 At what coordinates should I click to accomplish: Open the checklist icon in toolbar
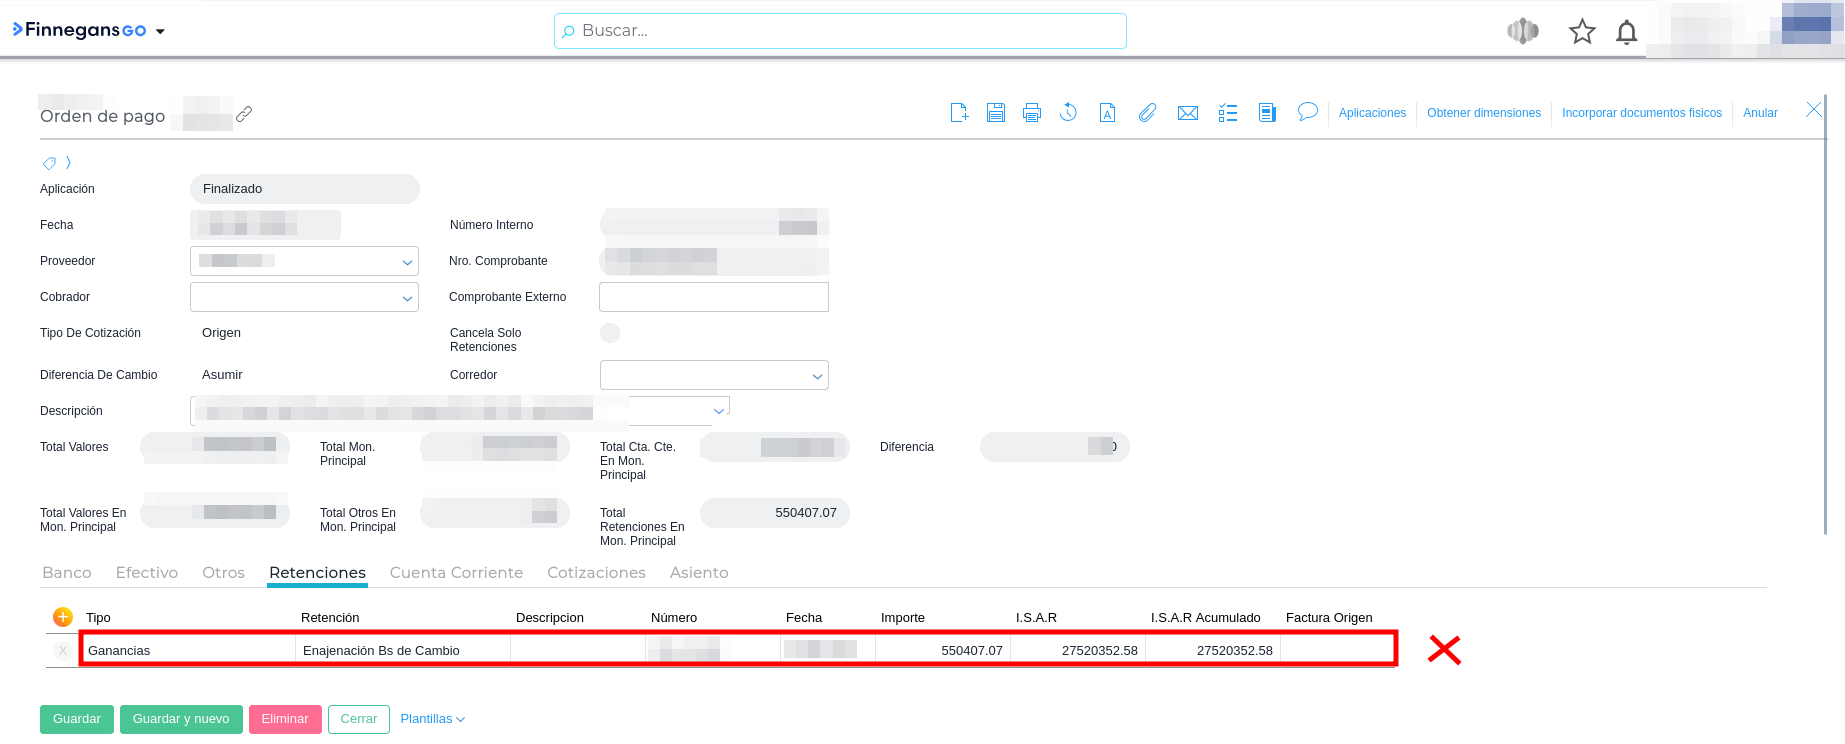click(x=1228, y=113)
